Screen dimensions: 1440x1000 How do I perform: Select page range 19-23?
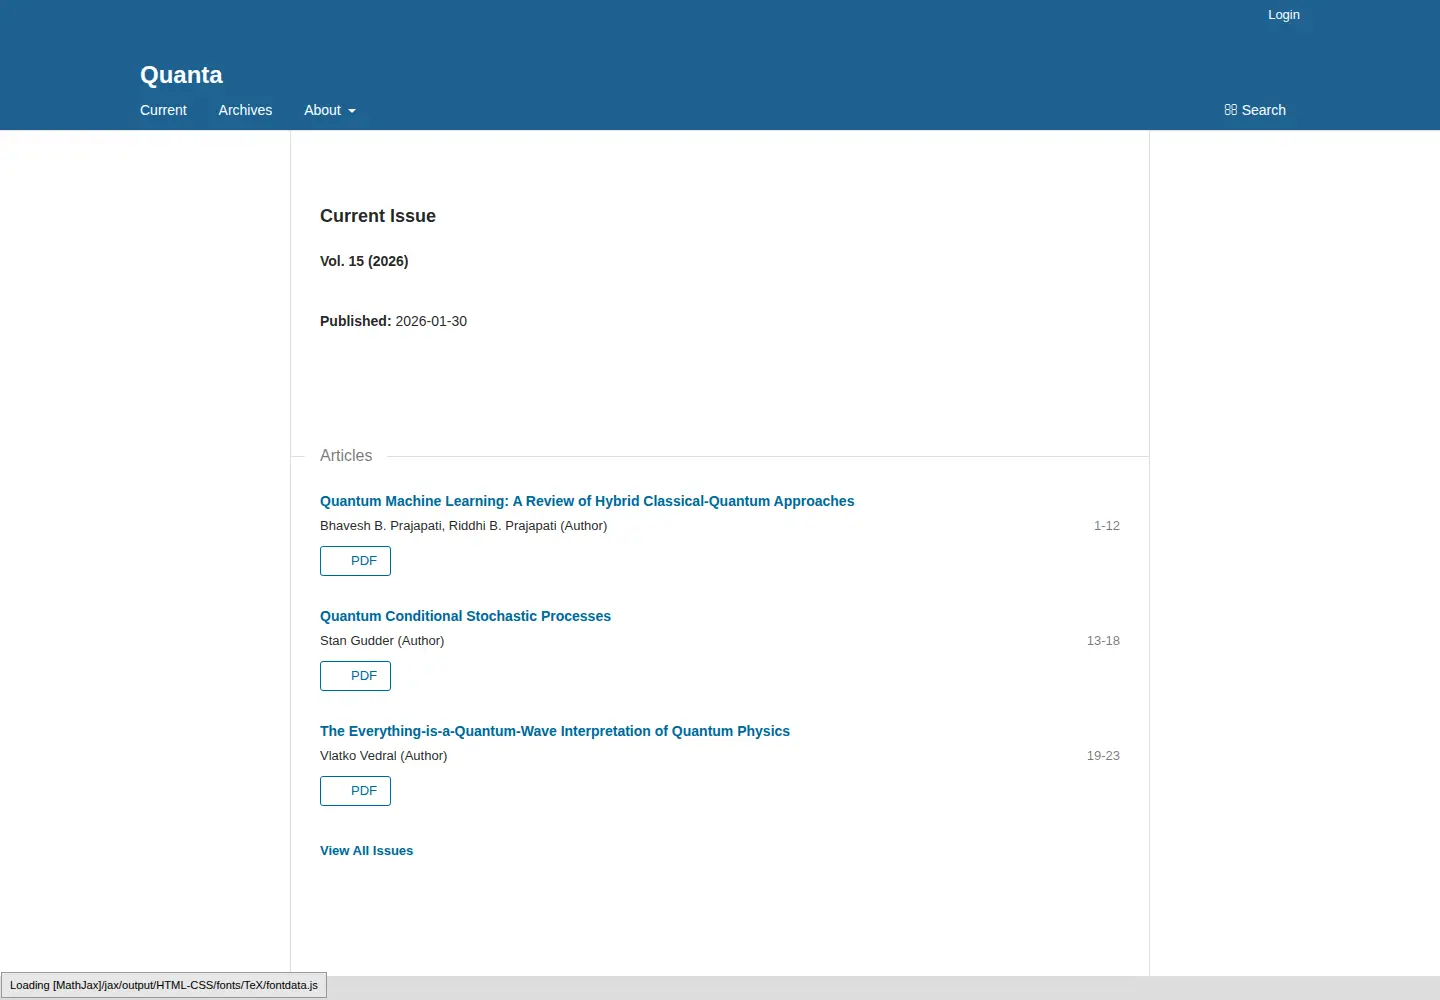[x=1103, y=756]
